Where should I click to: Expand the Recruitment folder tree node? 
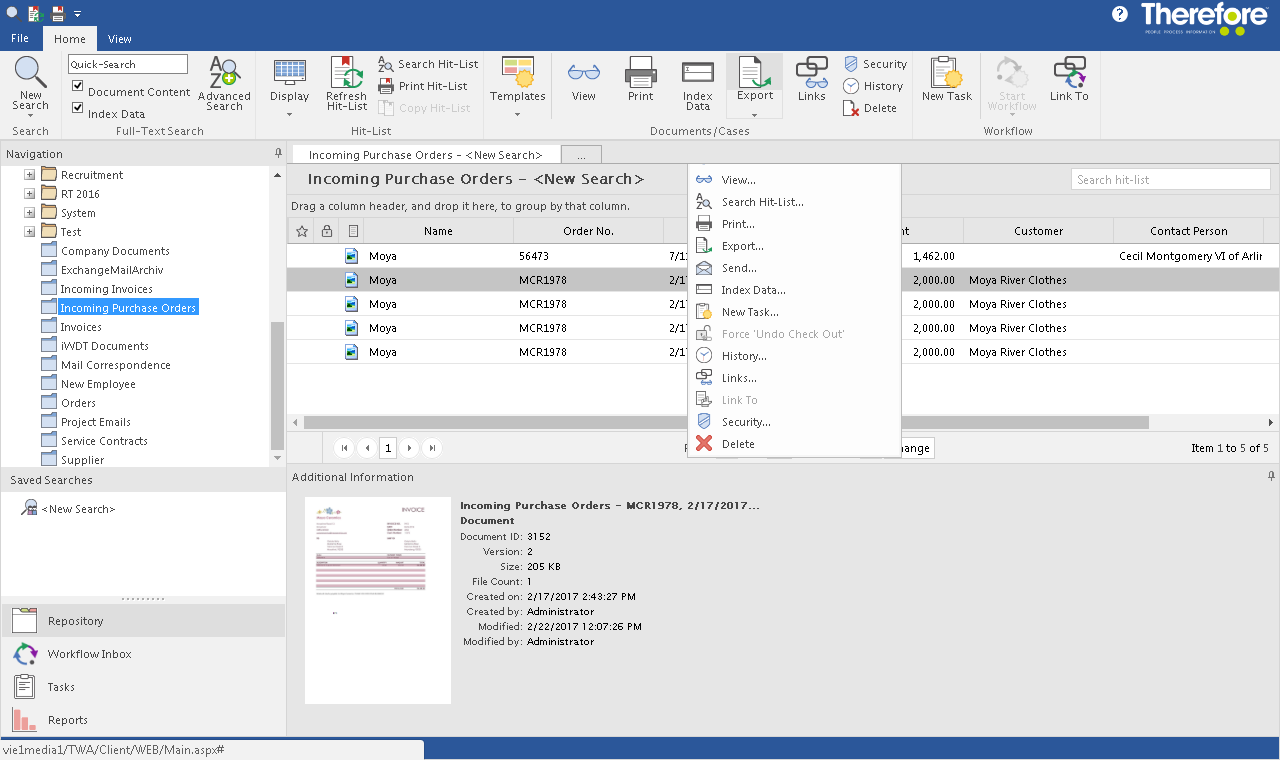point(30,175)
